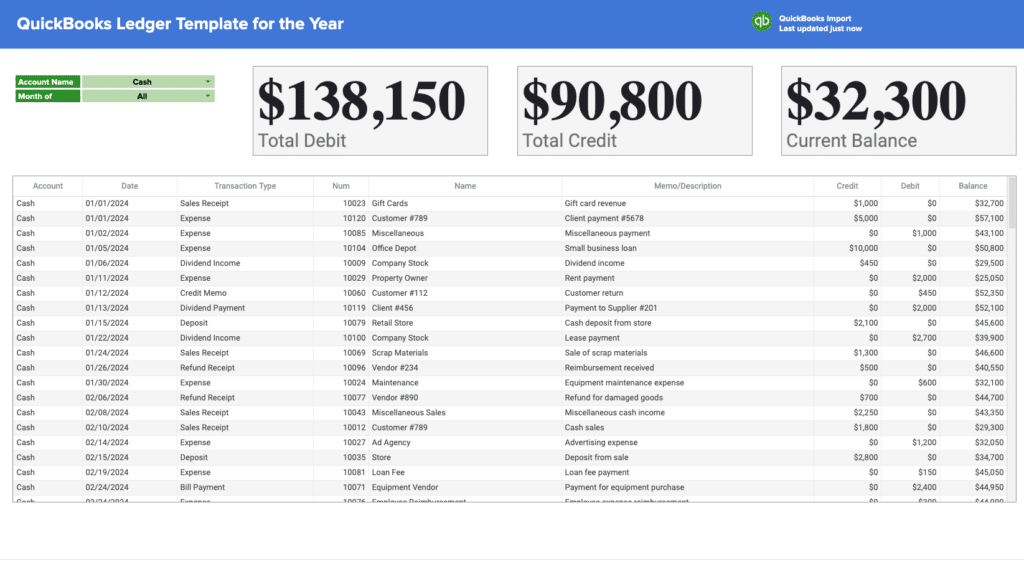Click the $90,800 Total Credit card
Viewport: 1024px width, 561px height.
coord(635,110)
